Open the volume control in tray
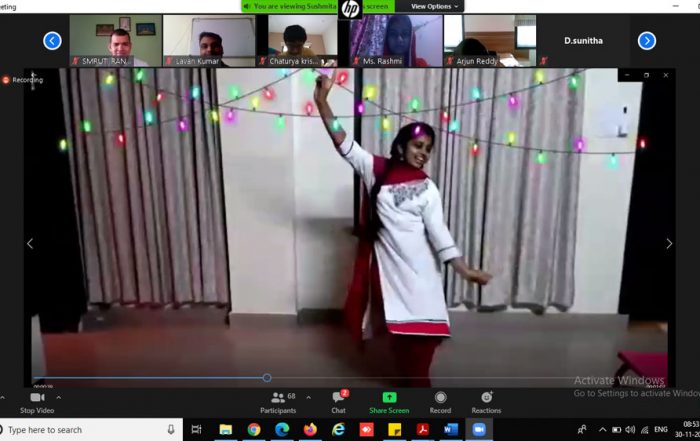Viewport: 700px width, 441px height. coord(630,429)
